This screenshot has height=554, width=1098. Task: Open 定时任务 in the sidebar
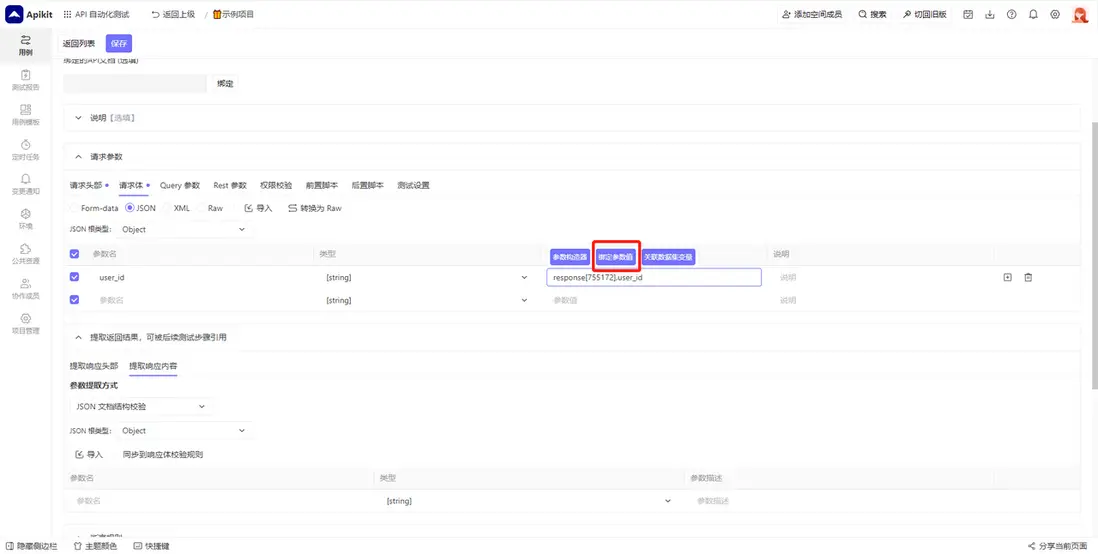pyautogui.click(x=25, y=150)
